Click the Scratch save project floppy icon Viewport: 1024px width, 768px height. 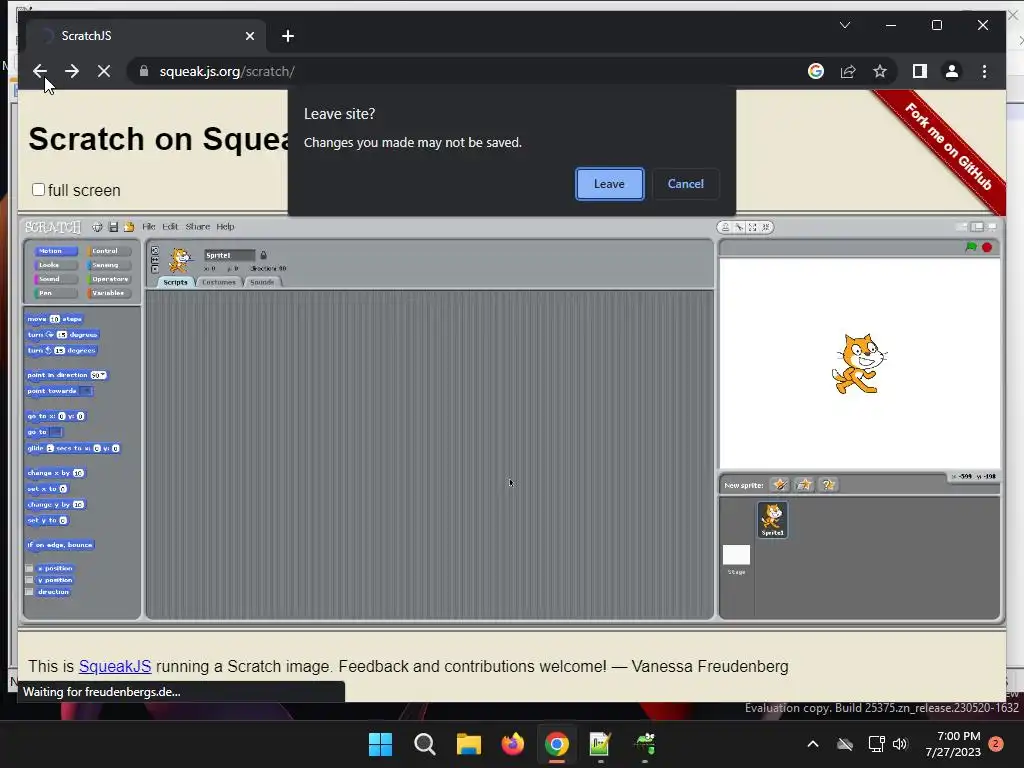(113, 227)
